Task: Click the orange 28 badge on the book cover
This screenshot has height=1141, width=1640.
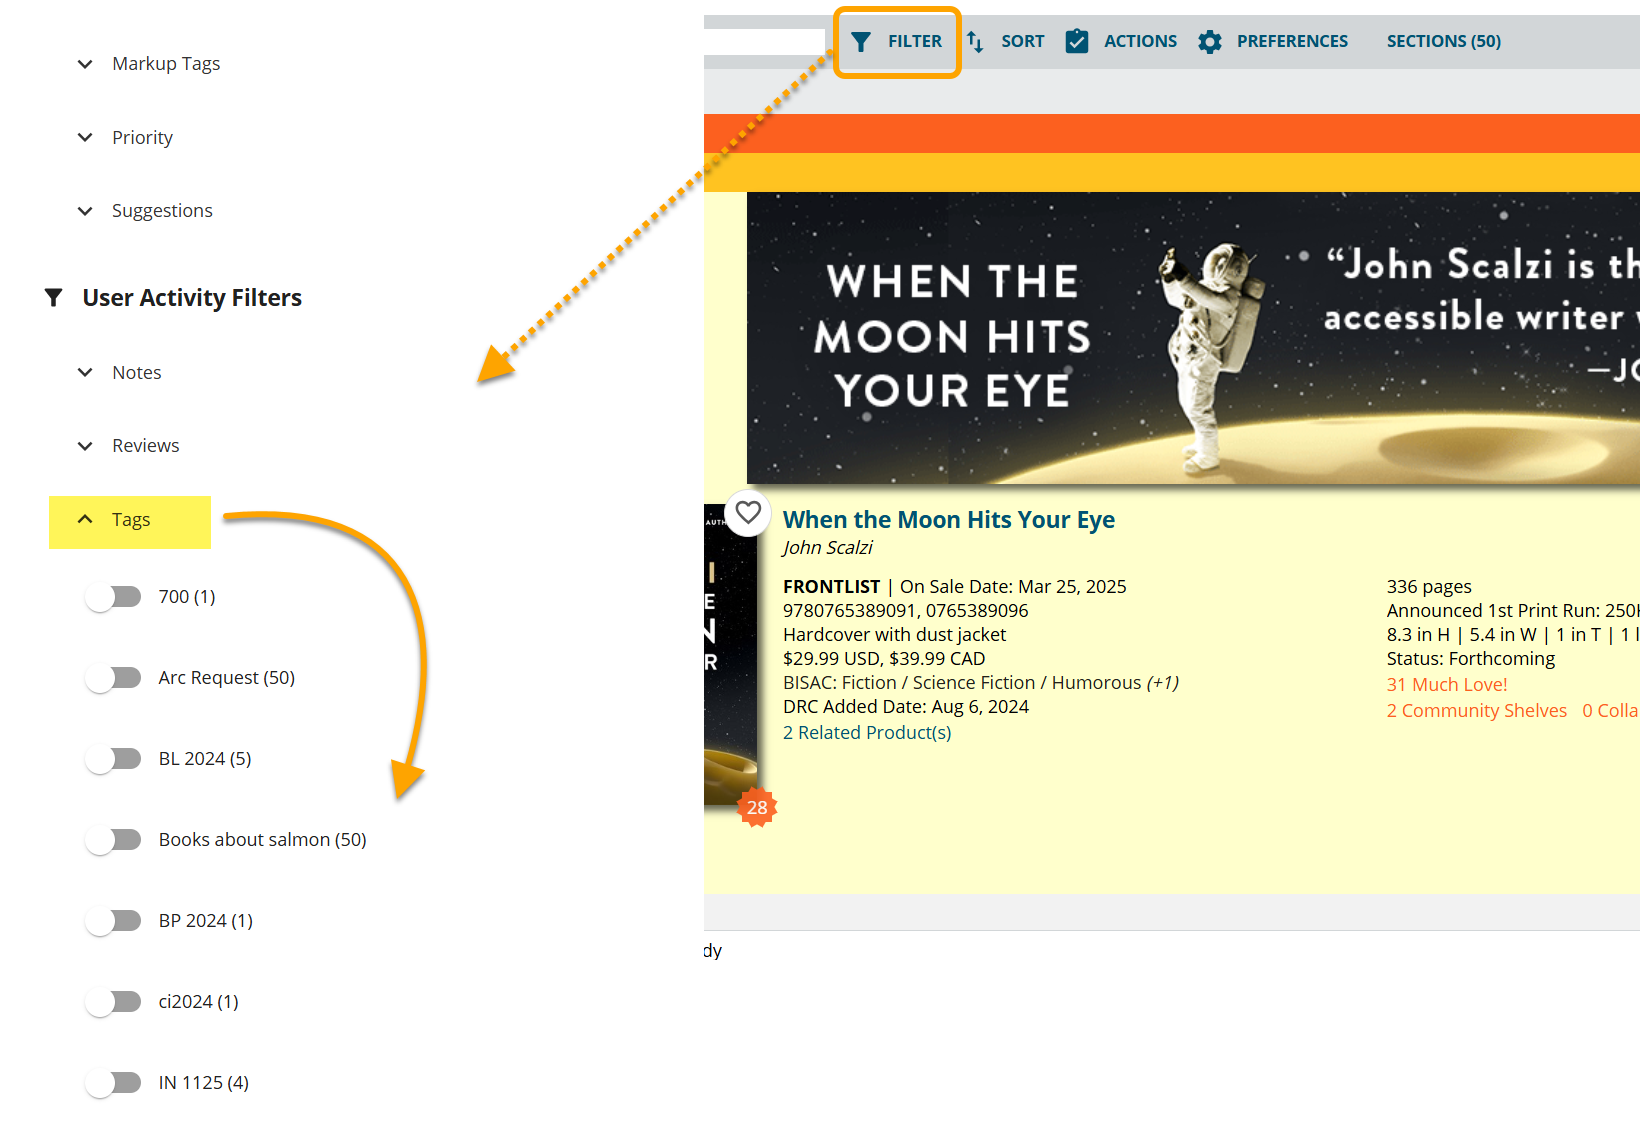Action: [x=757, y=807]
